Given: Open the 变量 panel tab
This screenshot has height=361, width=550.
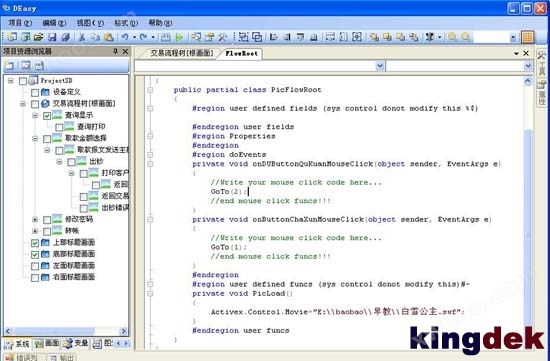Looking at the screenshot, I should pos(76,343).
